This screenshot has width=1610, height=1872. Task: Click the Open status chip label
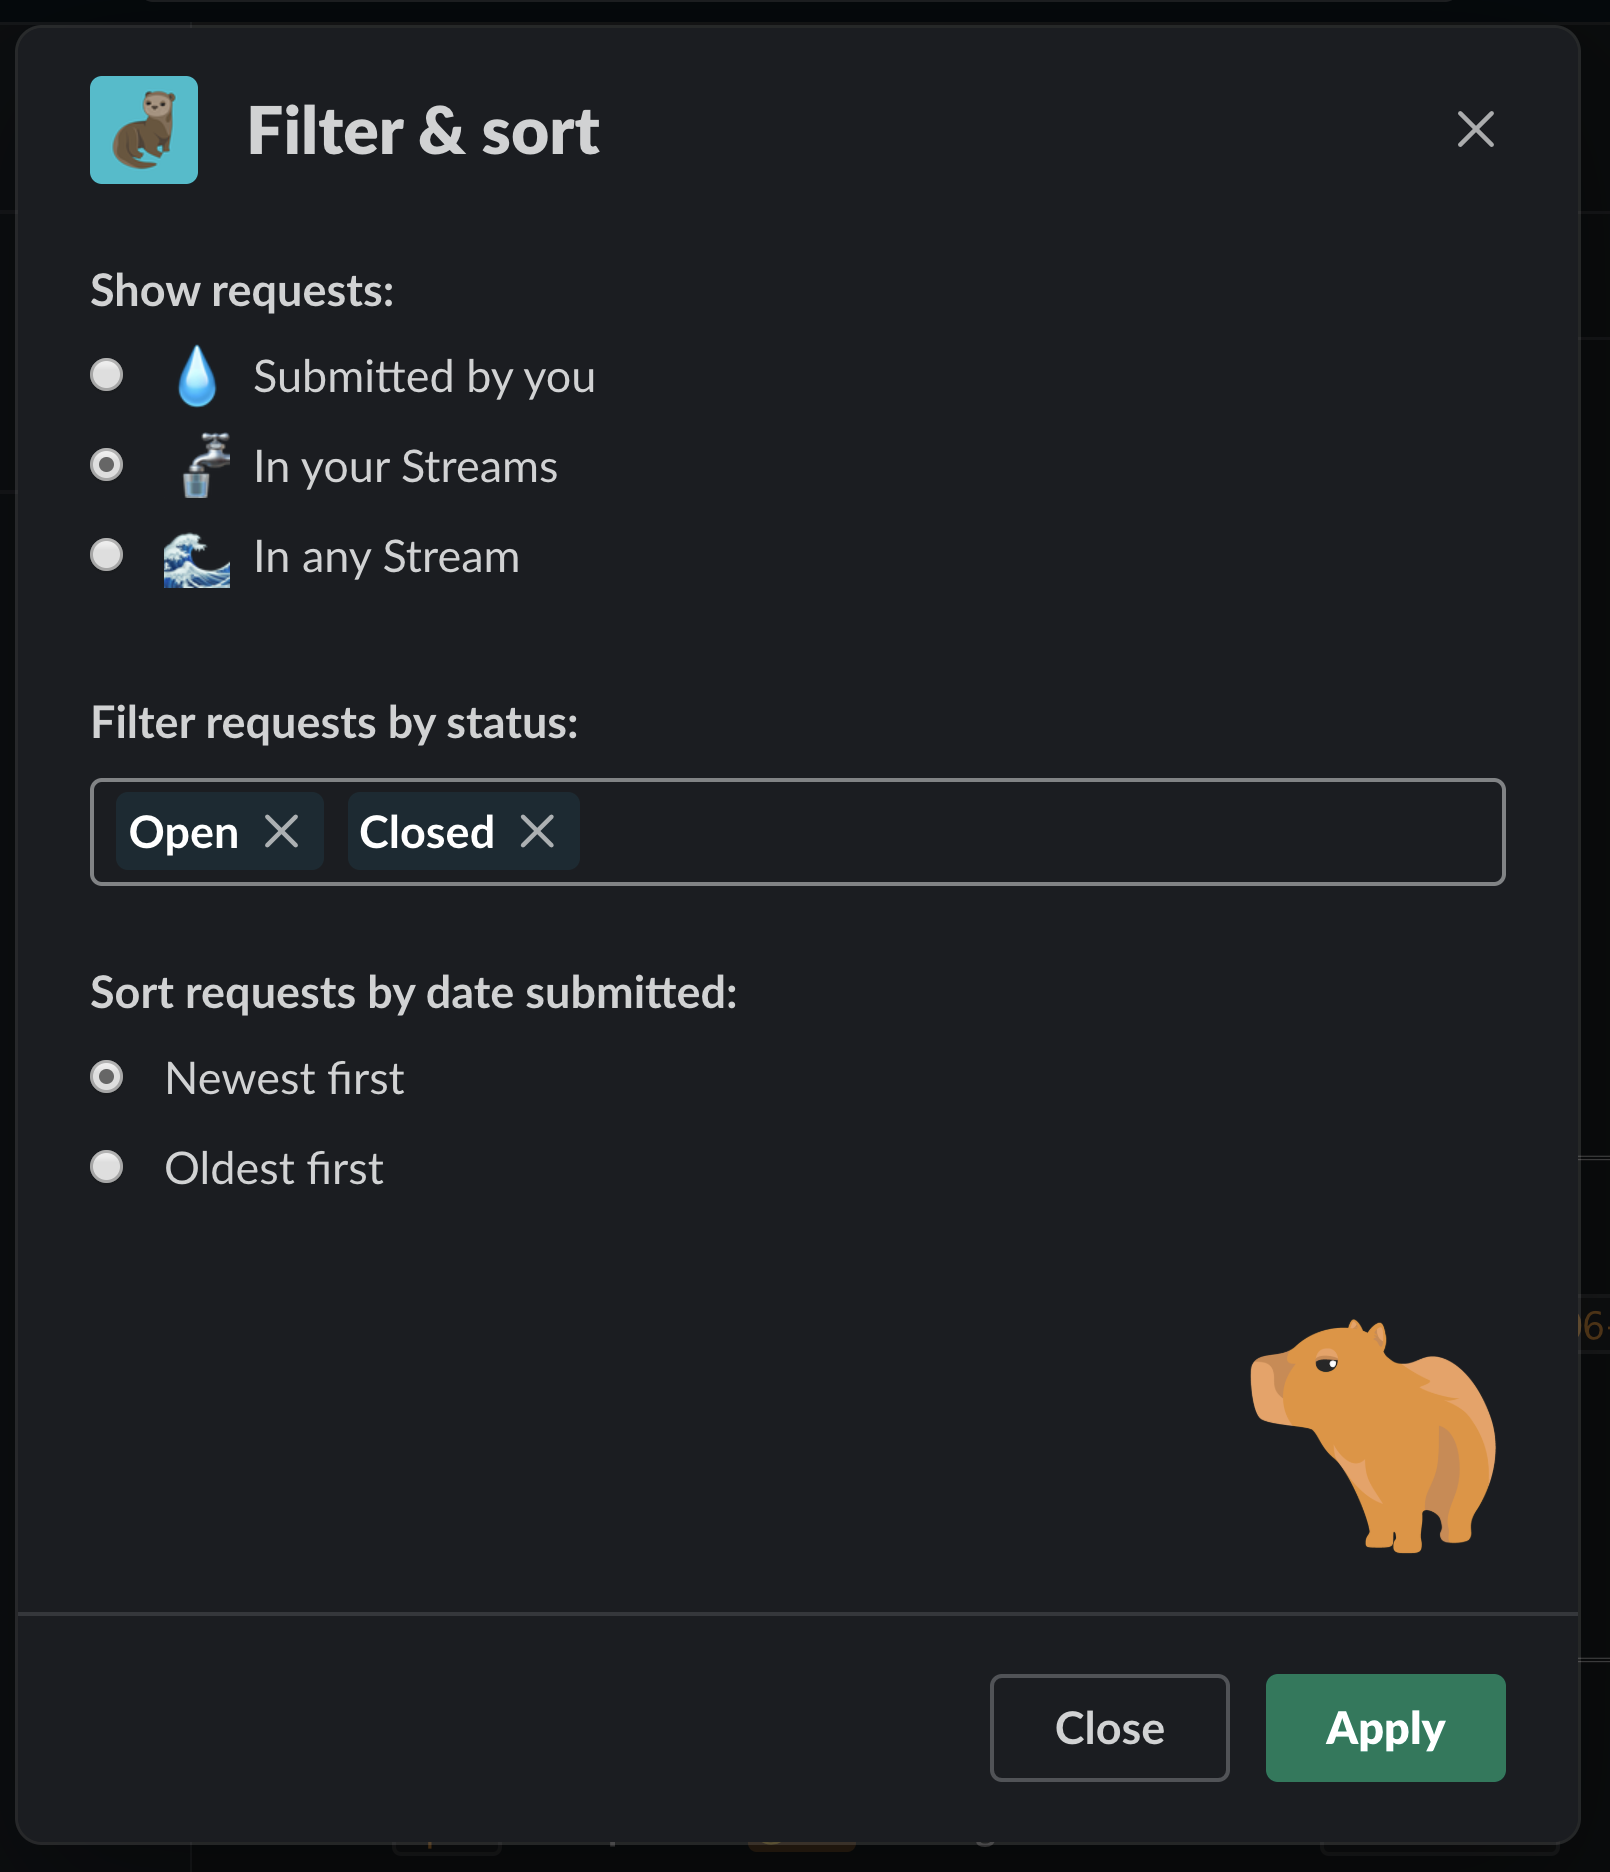[184, 832]
